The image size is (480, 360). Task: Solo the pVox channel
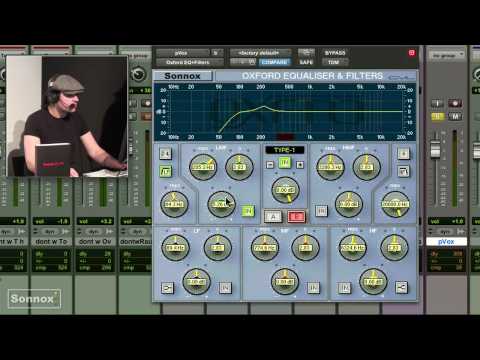pyautogui.click(x=437, y=116)
